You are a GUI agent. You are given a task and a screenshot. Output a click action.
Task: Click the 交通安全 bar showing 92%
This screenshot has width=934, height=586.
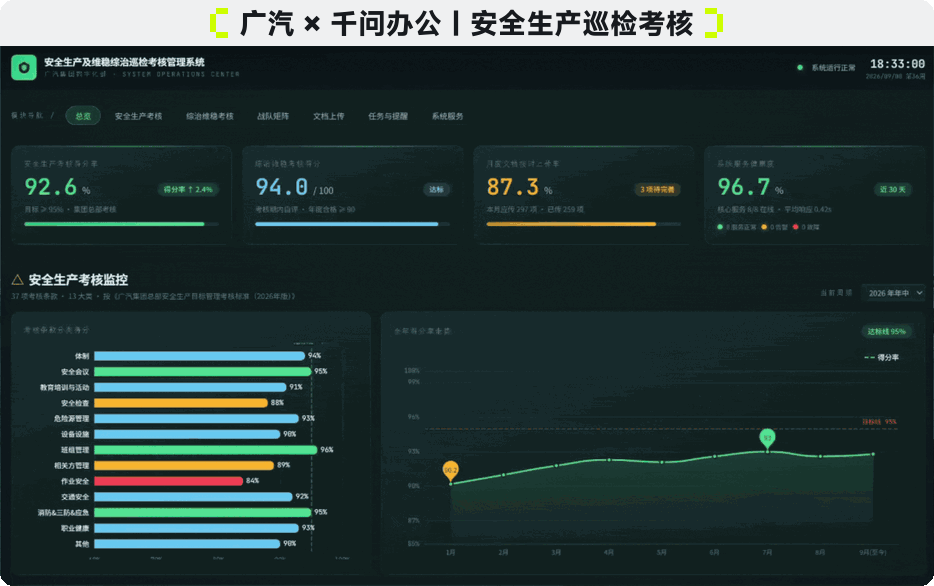coord(194,497)
